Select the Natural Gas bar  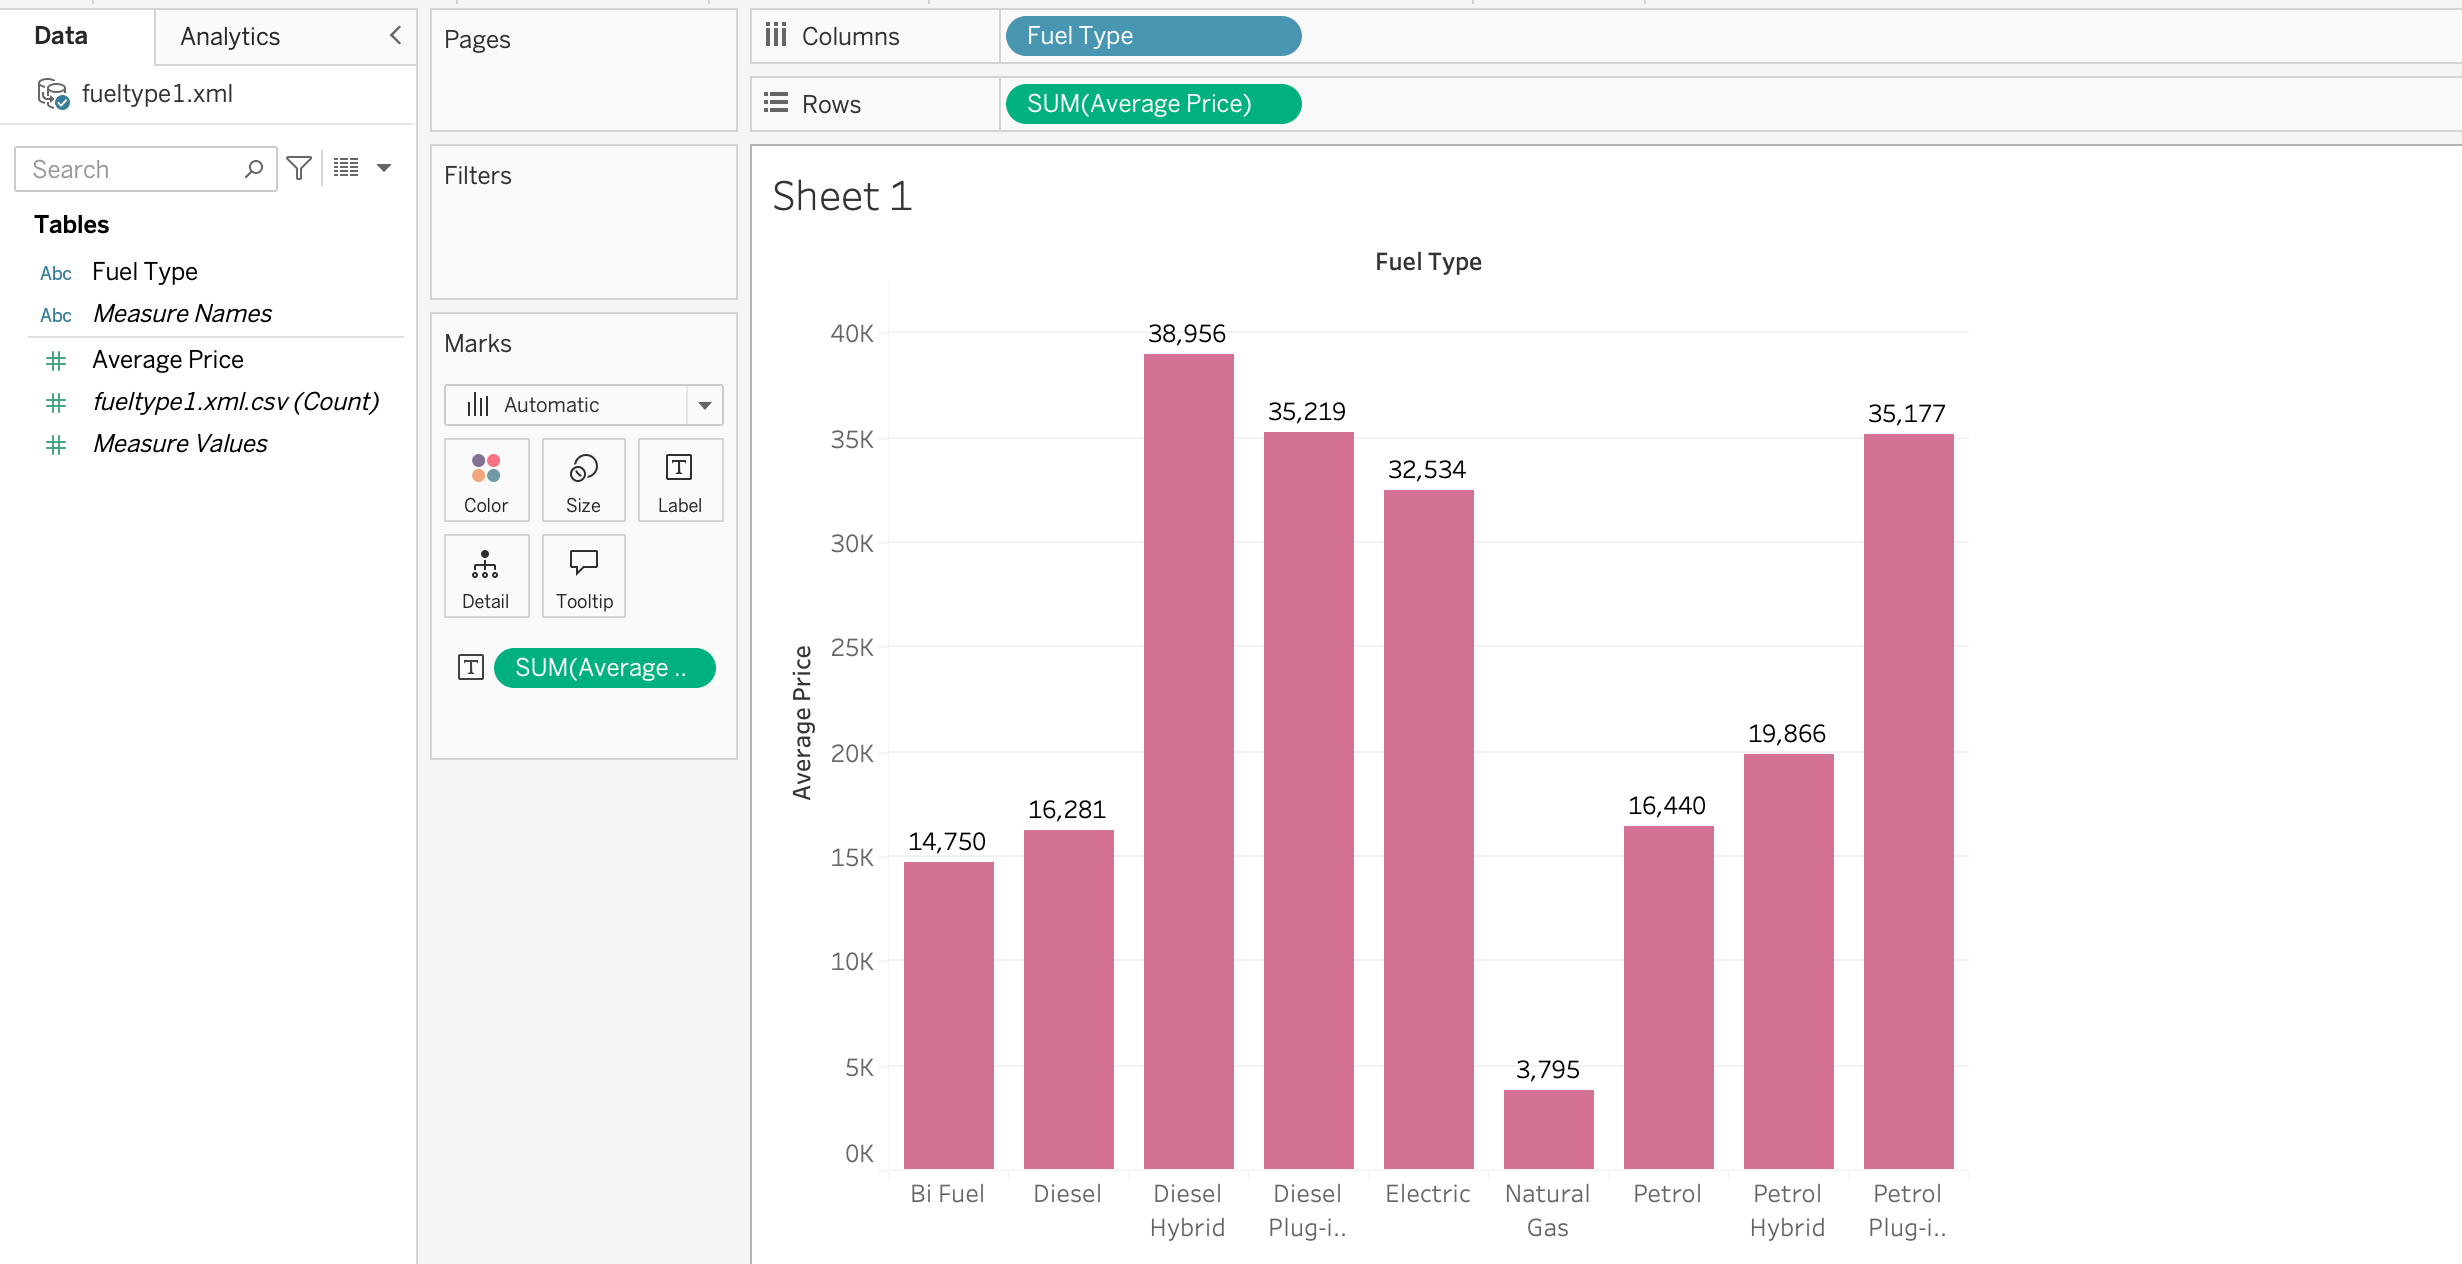click(1548, 1129)
